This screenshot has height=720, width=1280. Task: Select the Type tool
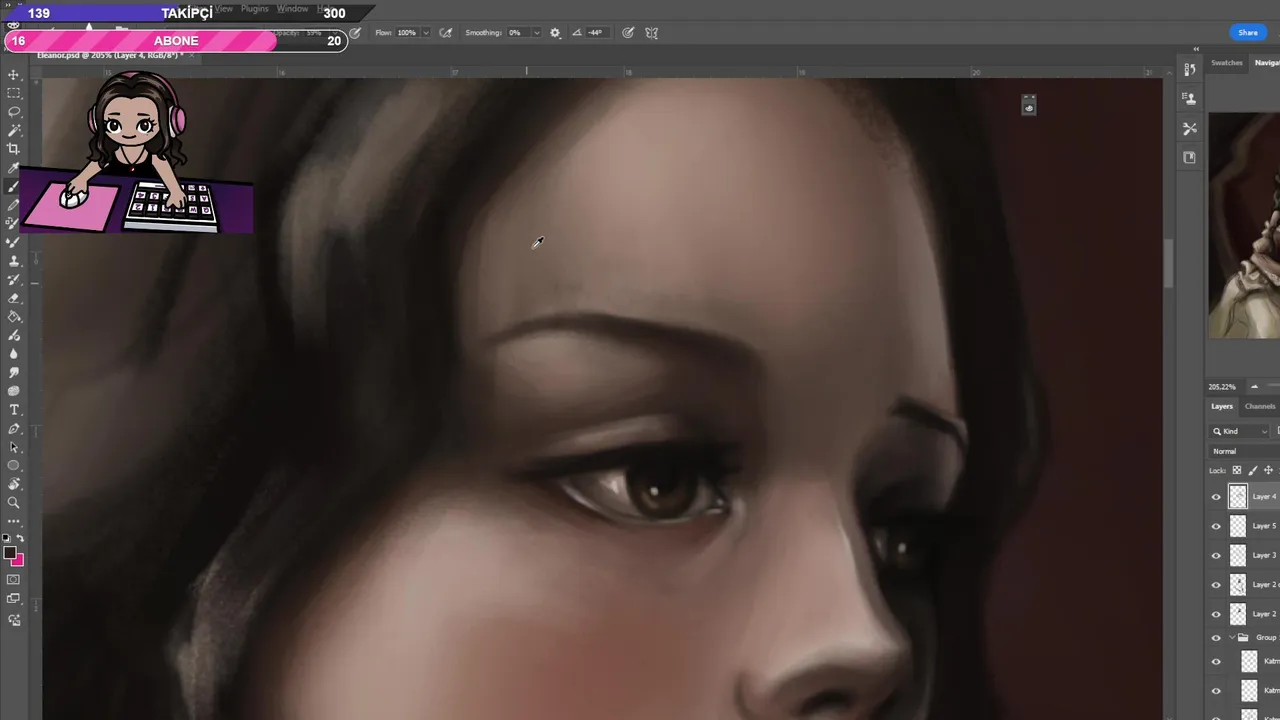pos(14,410)
